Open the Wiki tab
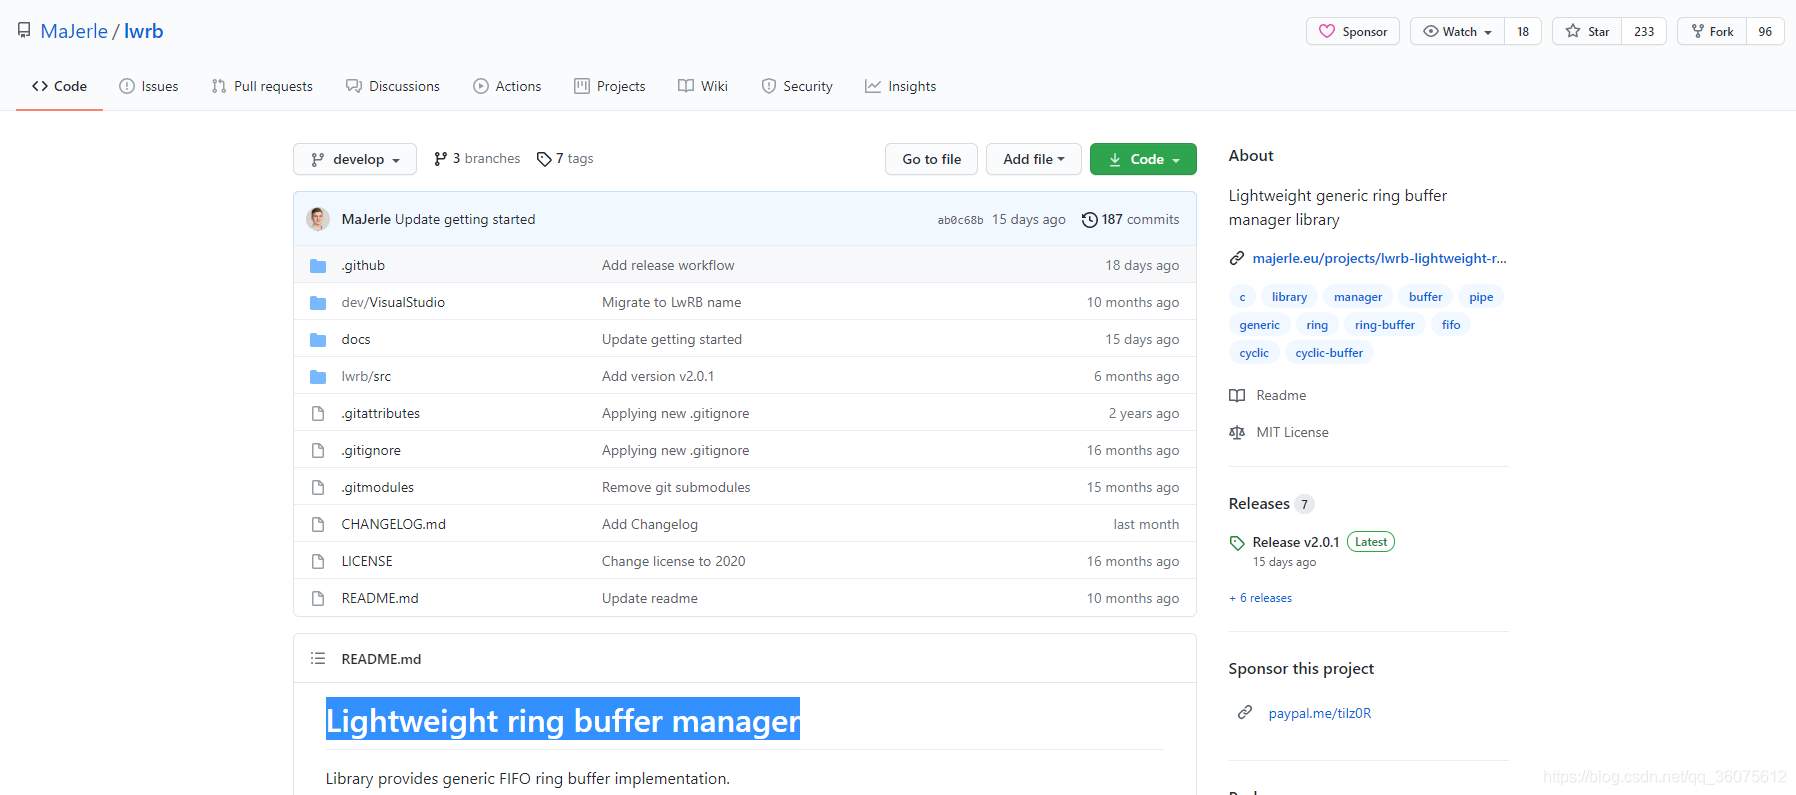 pyautogui.click(x=703, y=86)
